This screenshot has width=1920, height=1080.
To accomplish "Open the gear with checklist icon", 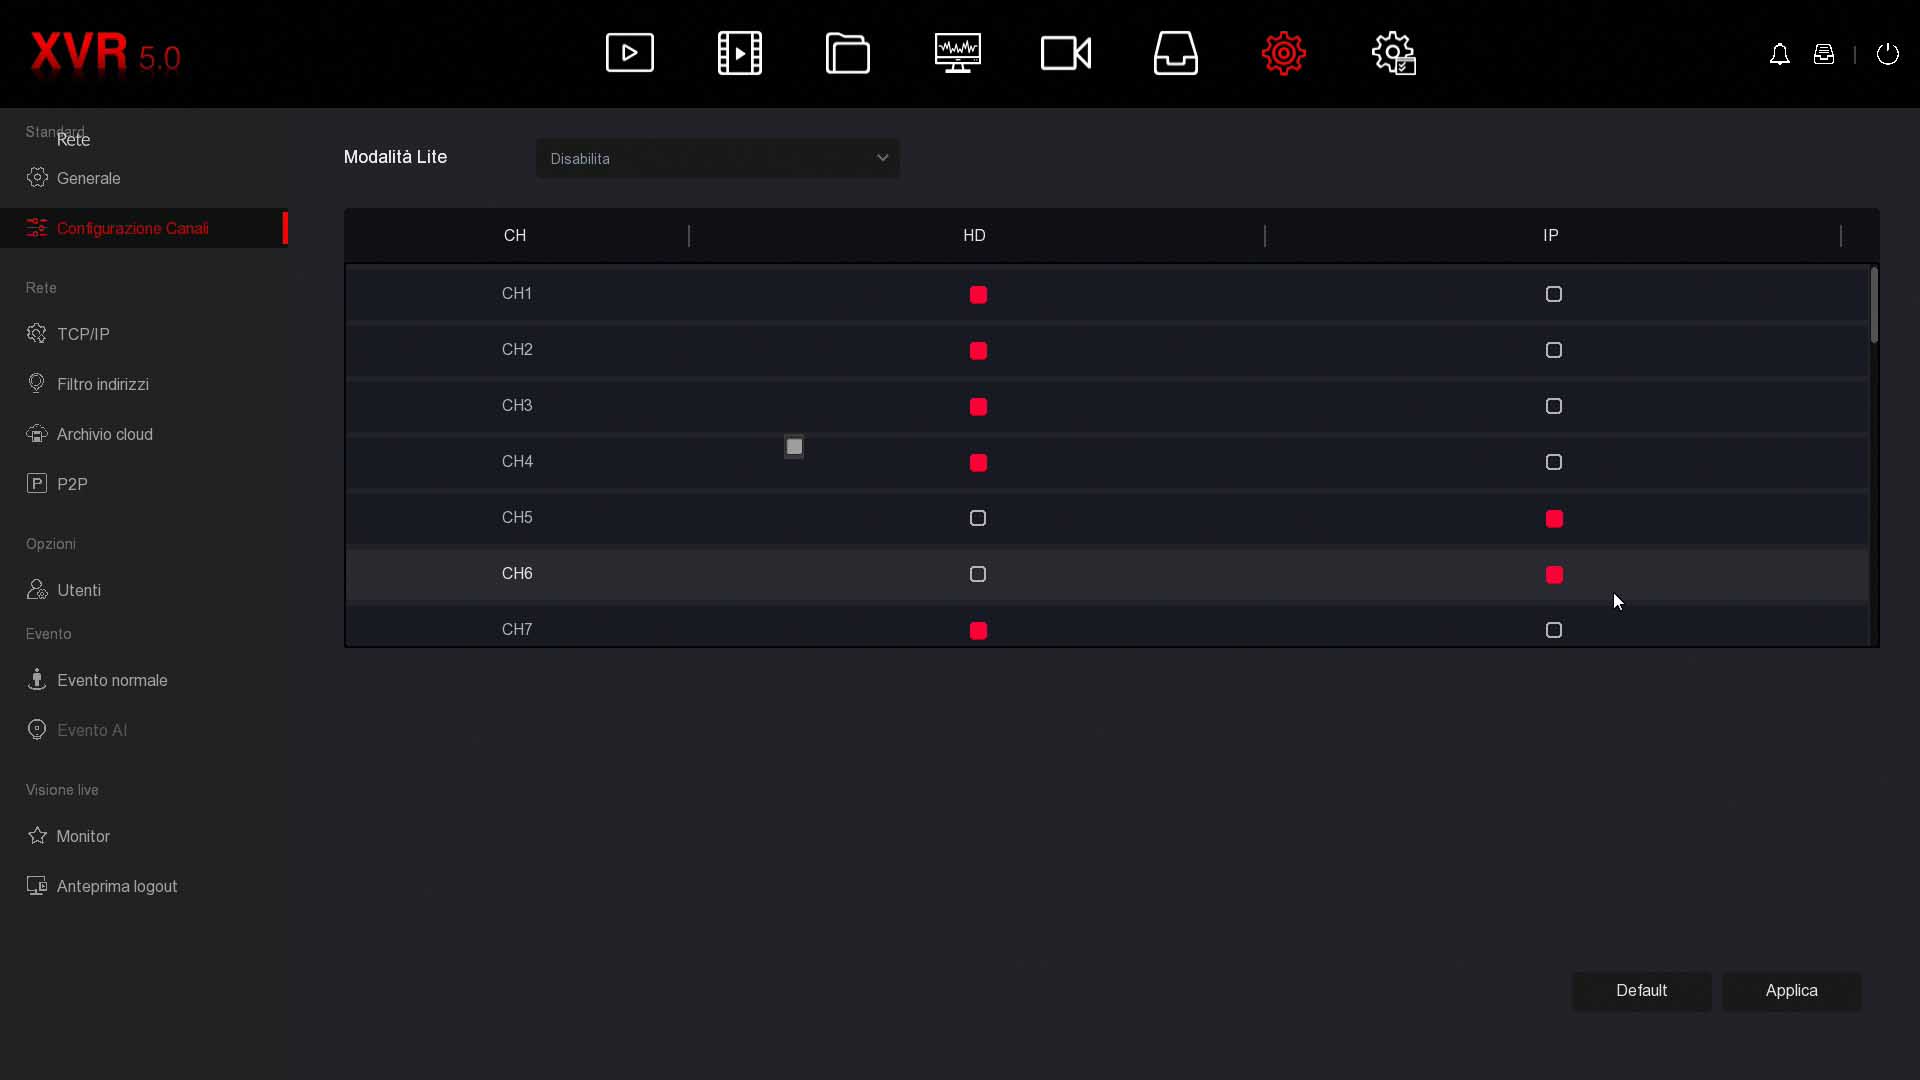I will 1393,53.
